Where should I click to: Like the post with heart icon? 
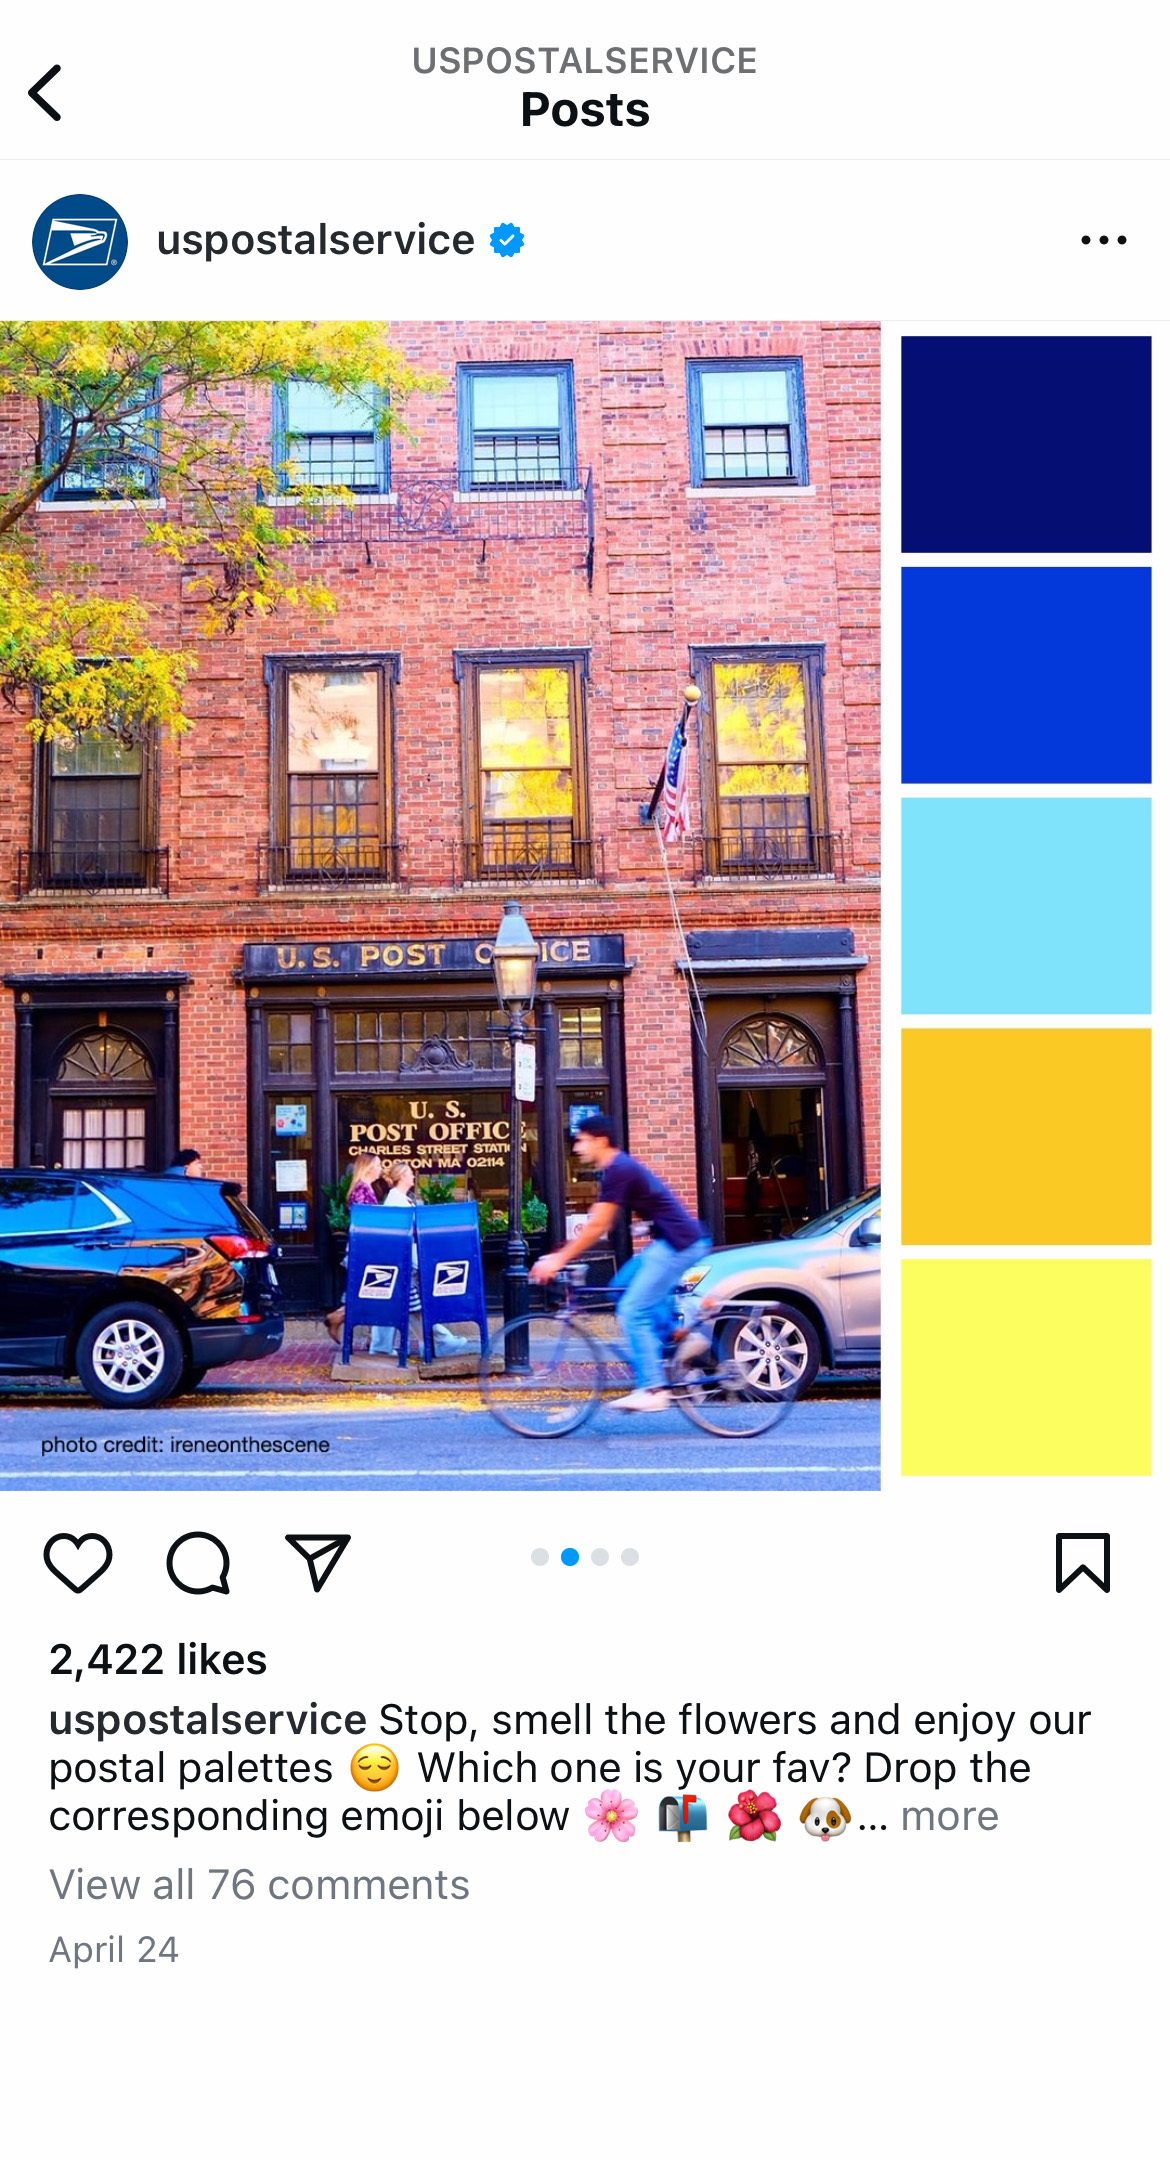click(x=78, y=1562)
